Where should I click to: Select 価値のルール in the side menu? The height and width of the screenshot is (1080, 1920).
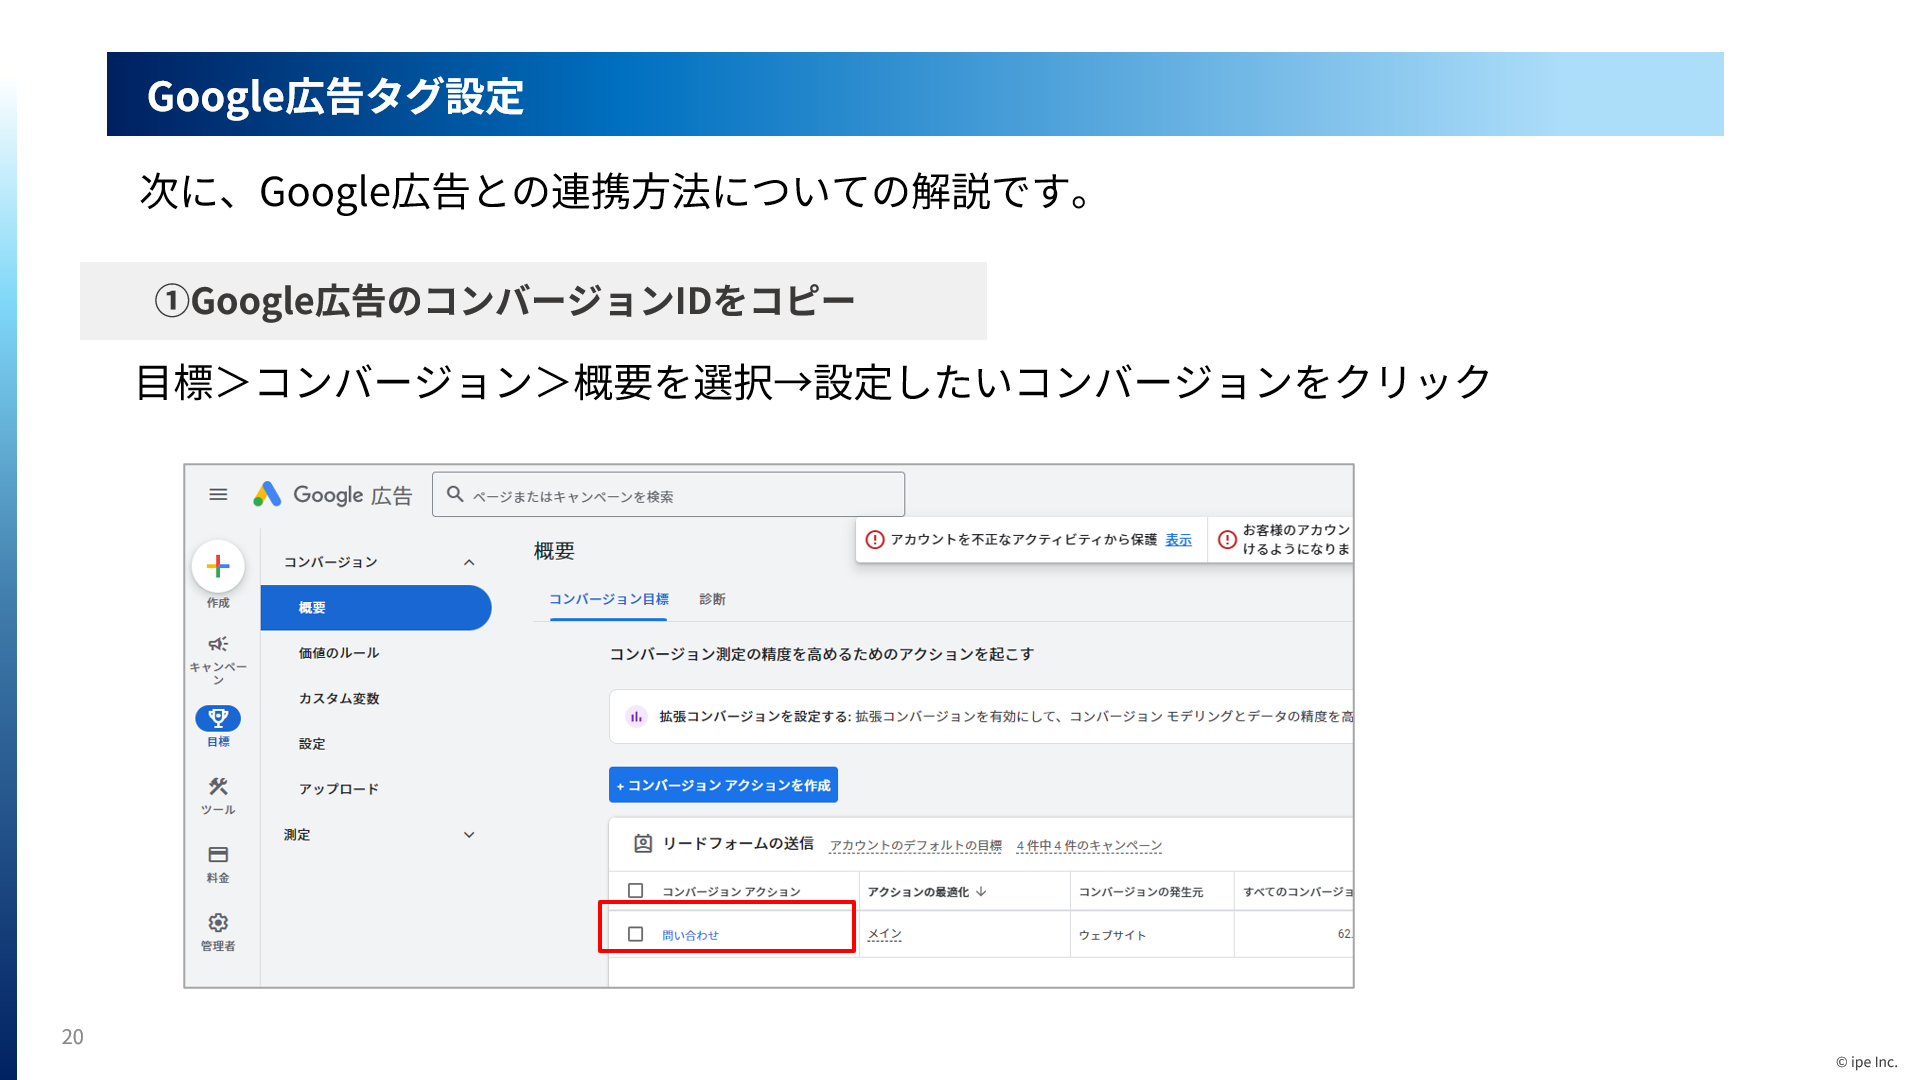tap(338, 653)
